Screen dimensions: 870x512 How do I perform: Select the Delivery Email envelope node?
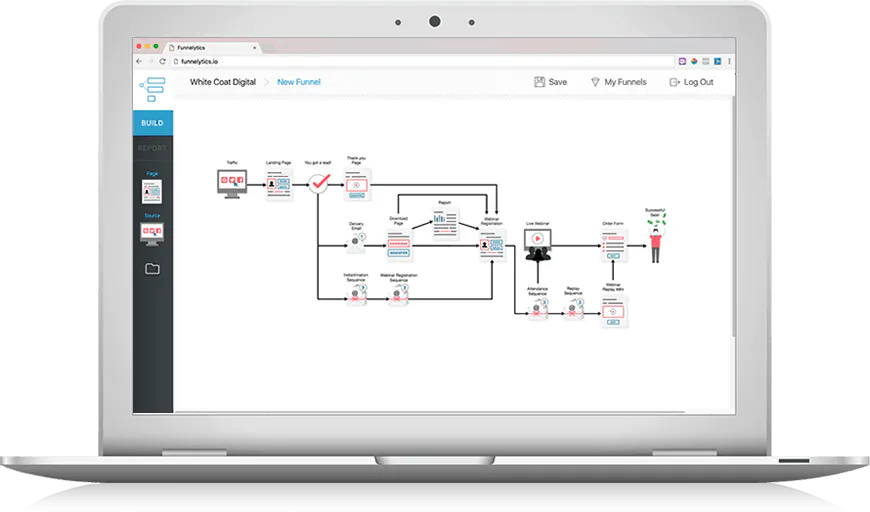point(356,243)
